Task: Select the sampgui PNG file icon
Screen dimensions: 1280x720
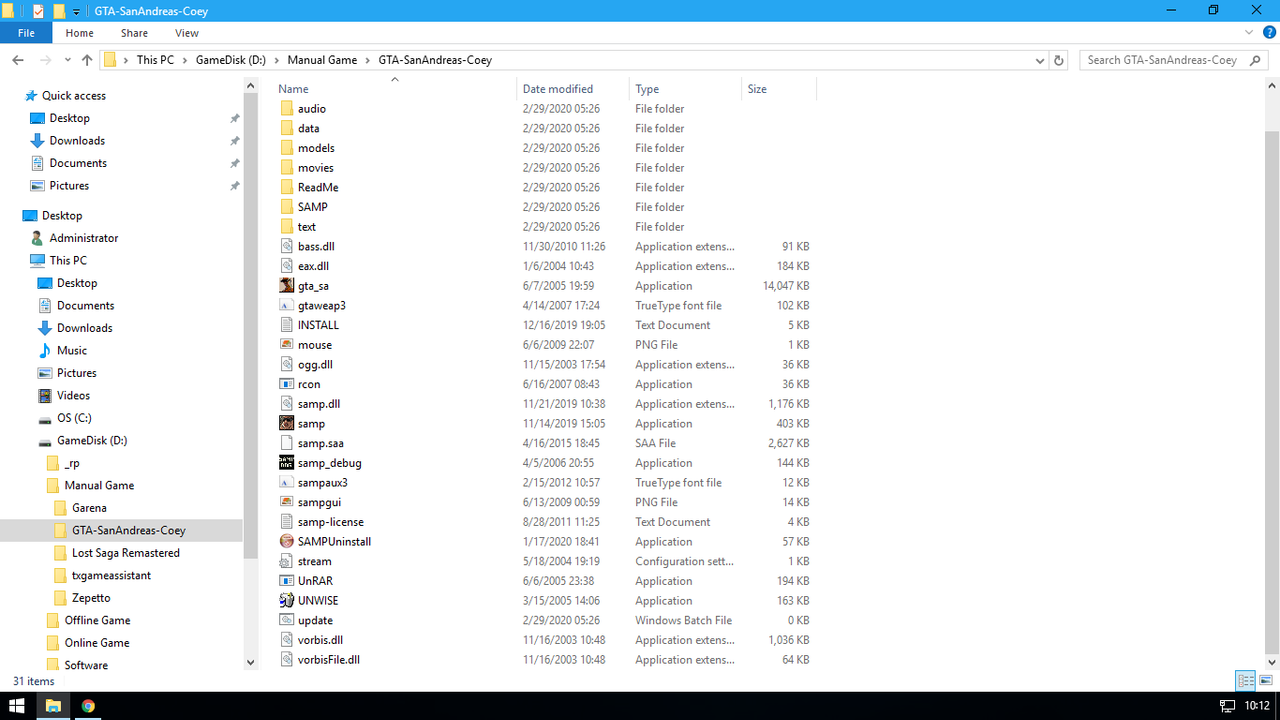Action: point(287,502)
